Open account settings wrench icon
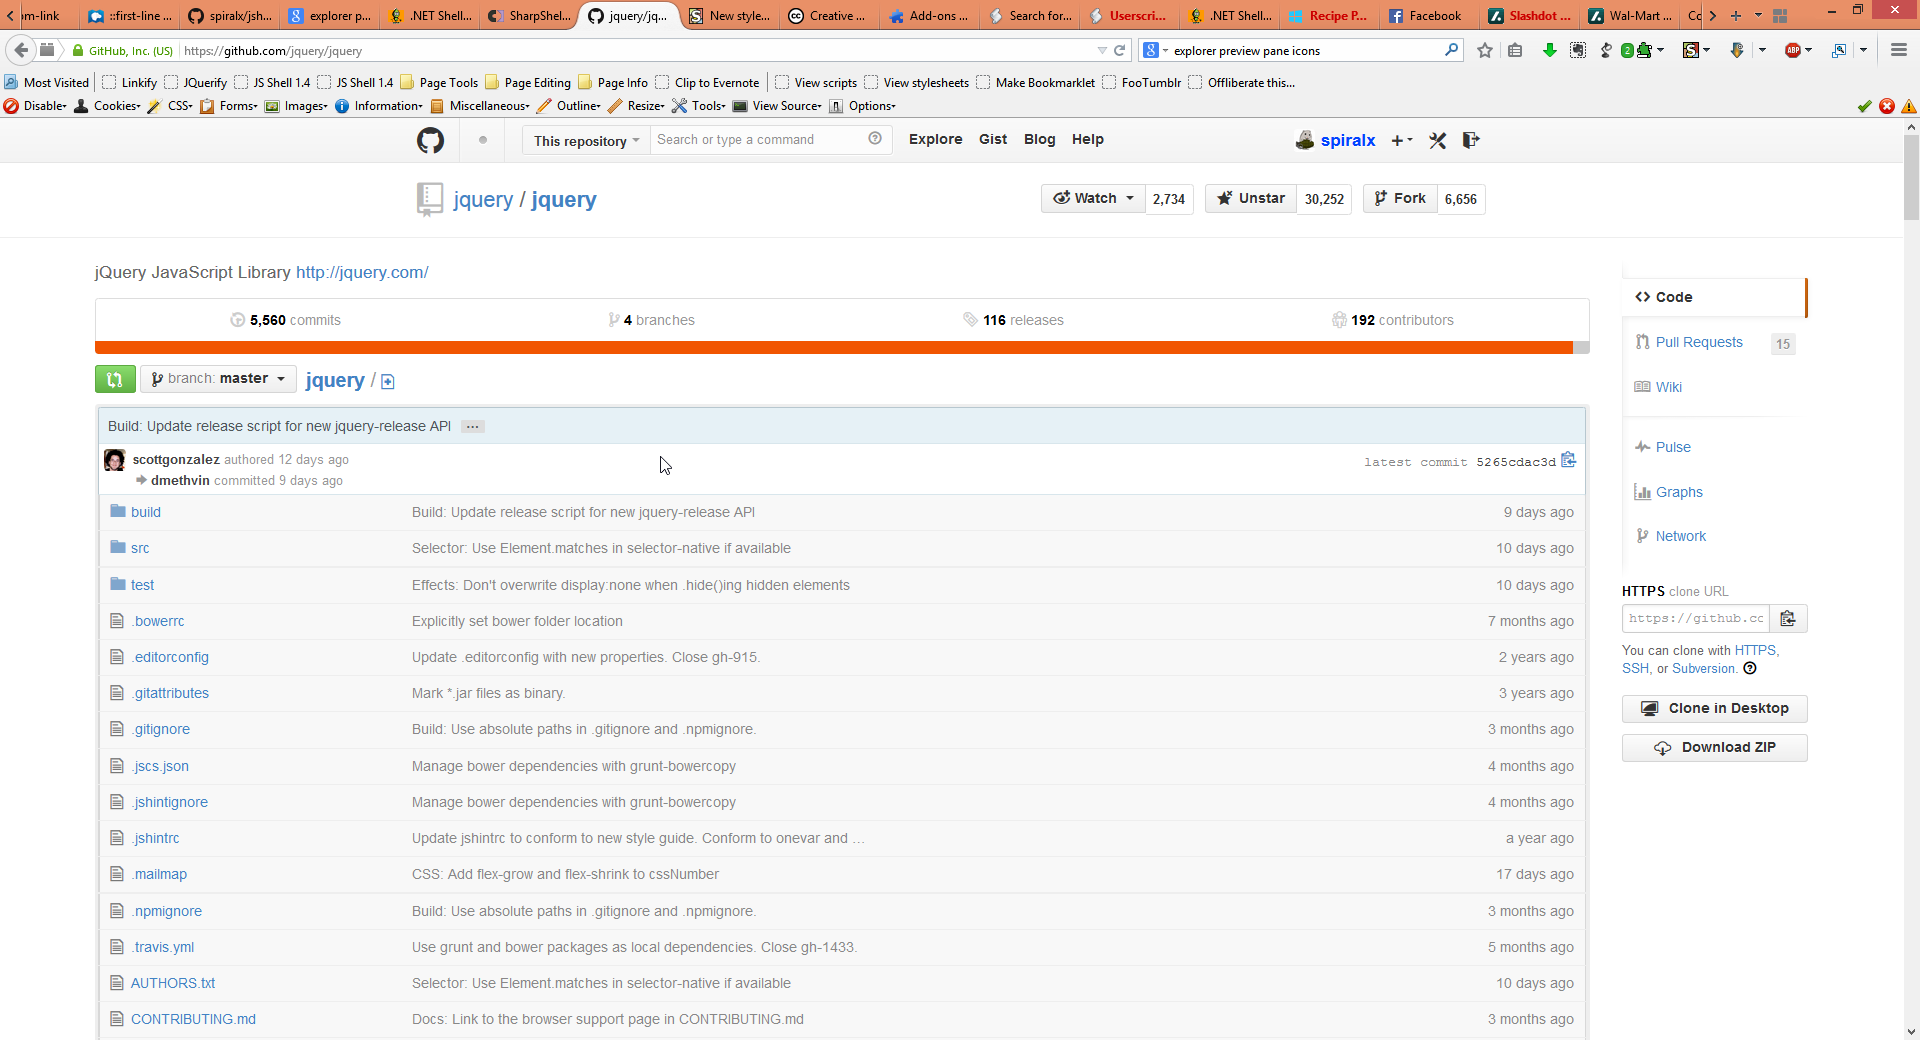This screenshot has height=1040, width=1920. point(1438,141)
